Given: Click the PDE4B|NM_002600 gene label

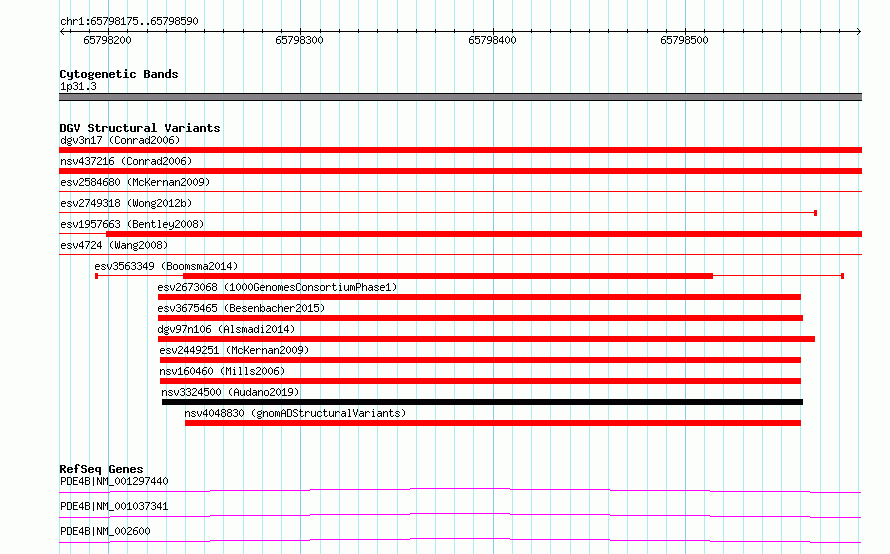Looking at the screenshot, I should pyautogui.click(x=105, y=531).
